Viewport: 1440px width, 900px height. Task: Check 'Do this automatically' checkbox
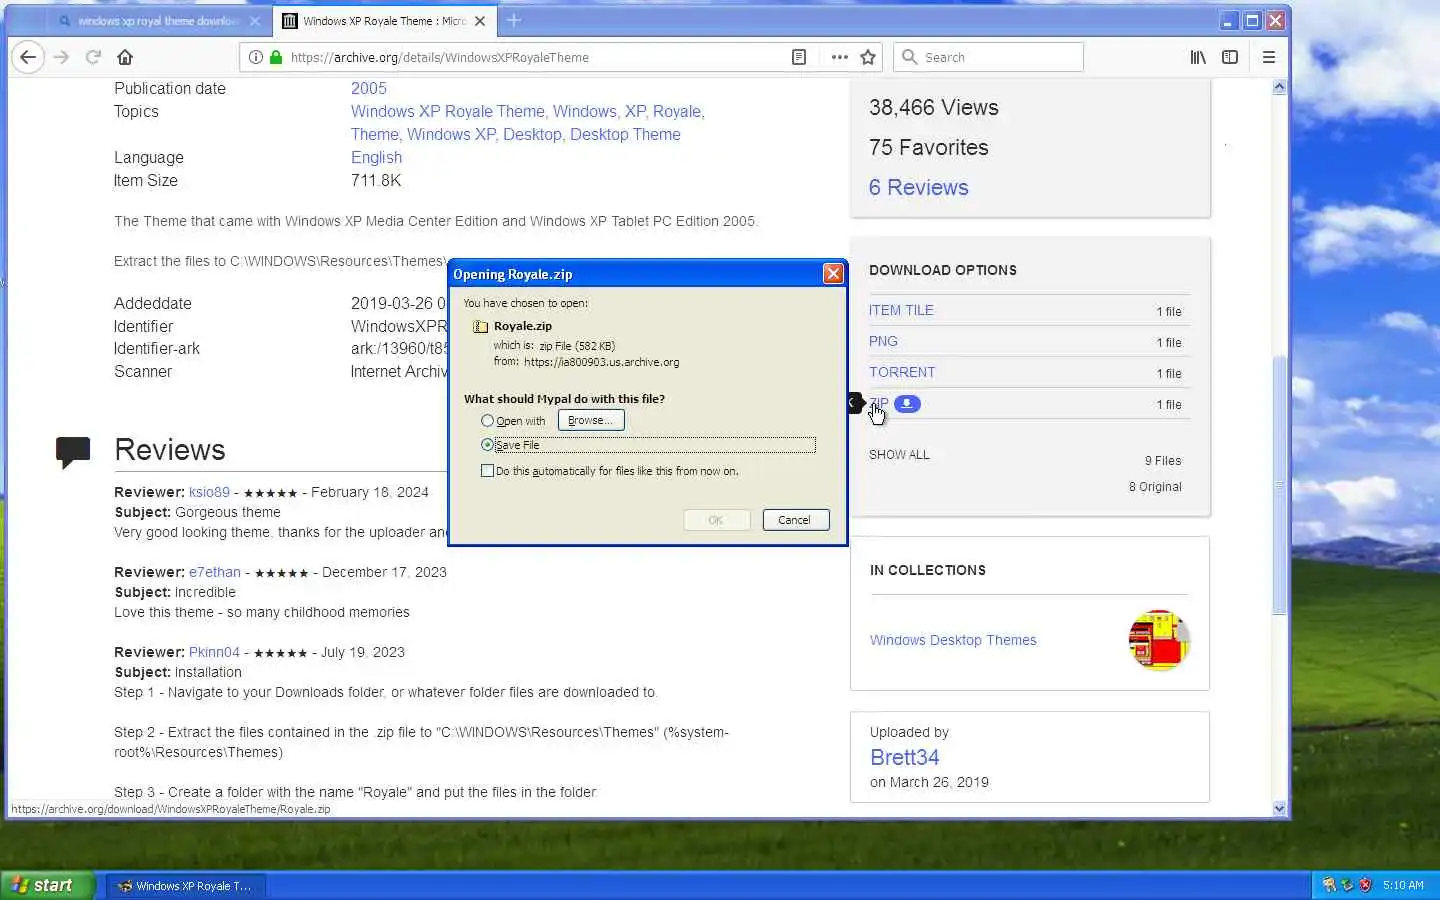click(487, 471)
